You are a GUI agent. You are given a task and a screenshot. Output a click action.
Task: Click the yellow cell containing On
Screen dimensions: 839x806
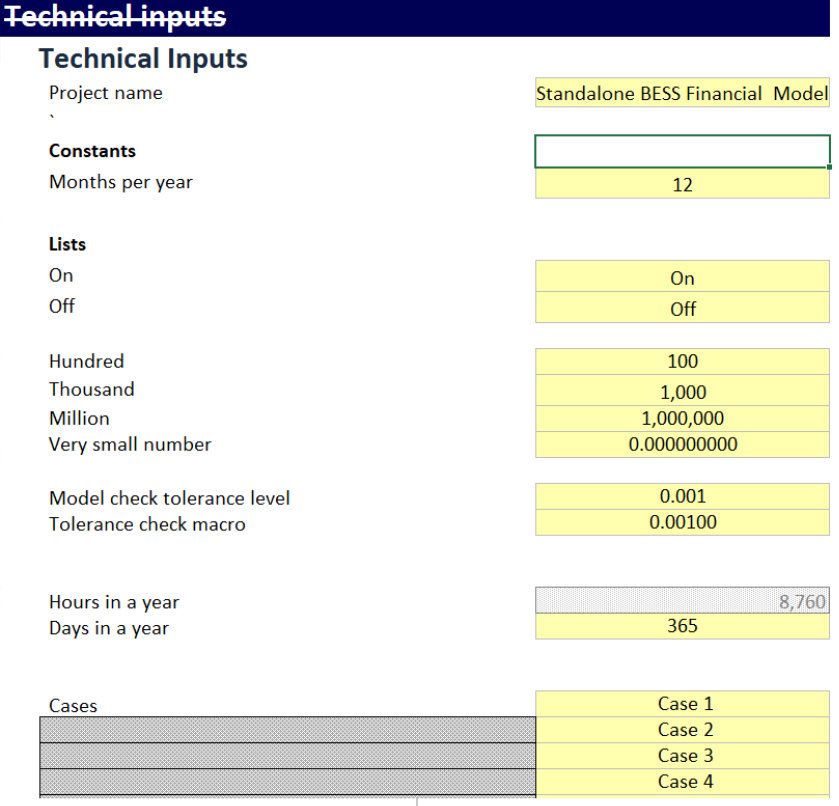click(682, 278)
